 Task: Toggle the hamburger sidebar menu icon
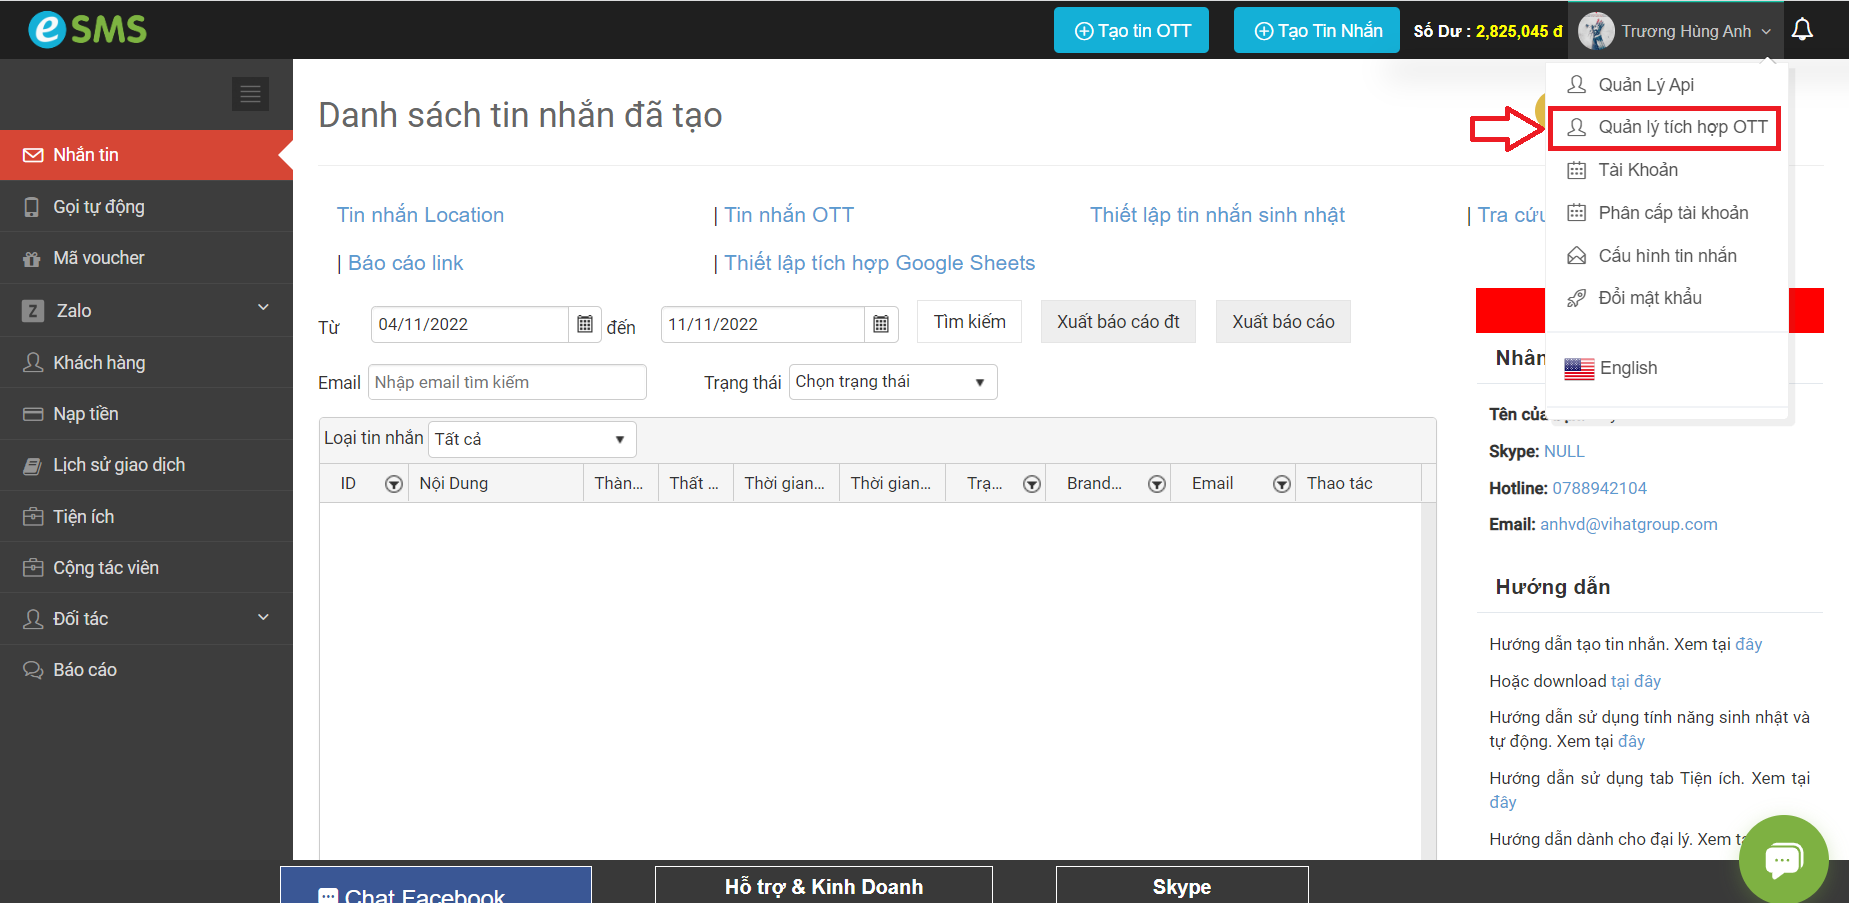click(x=250, y=94)
